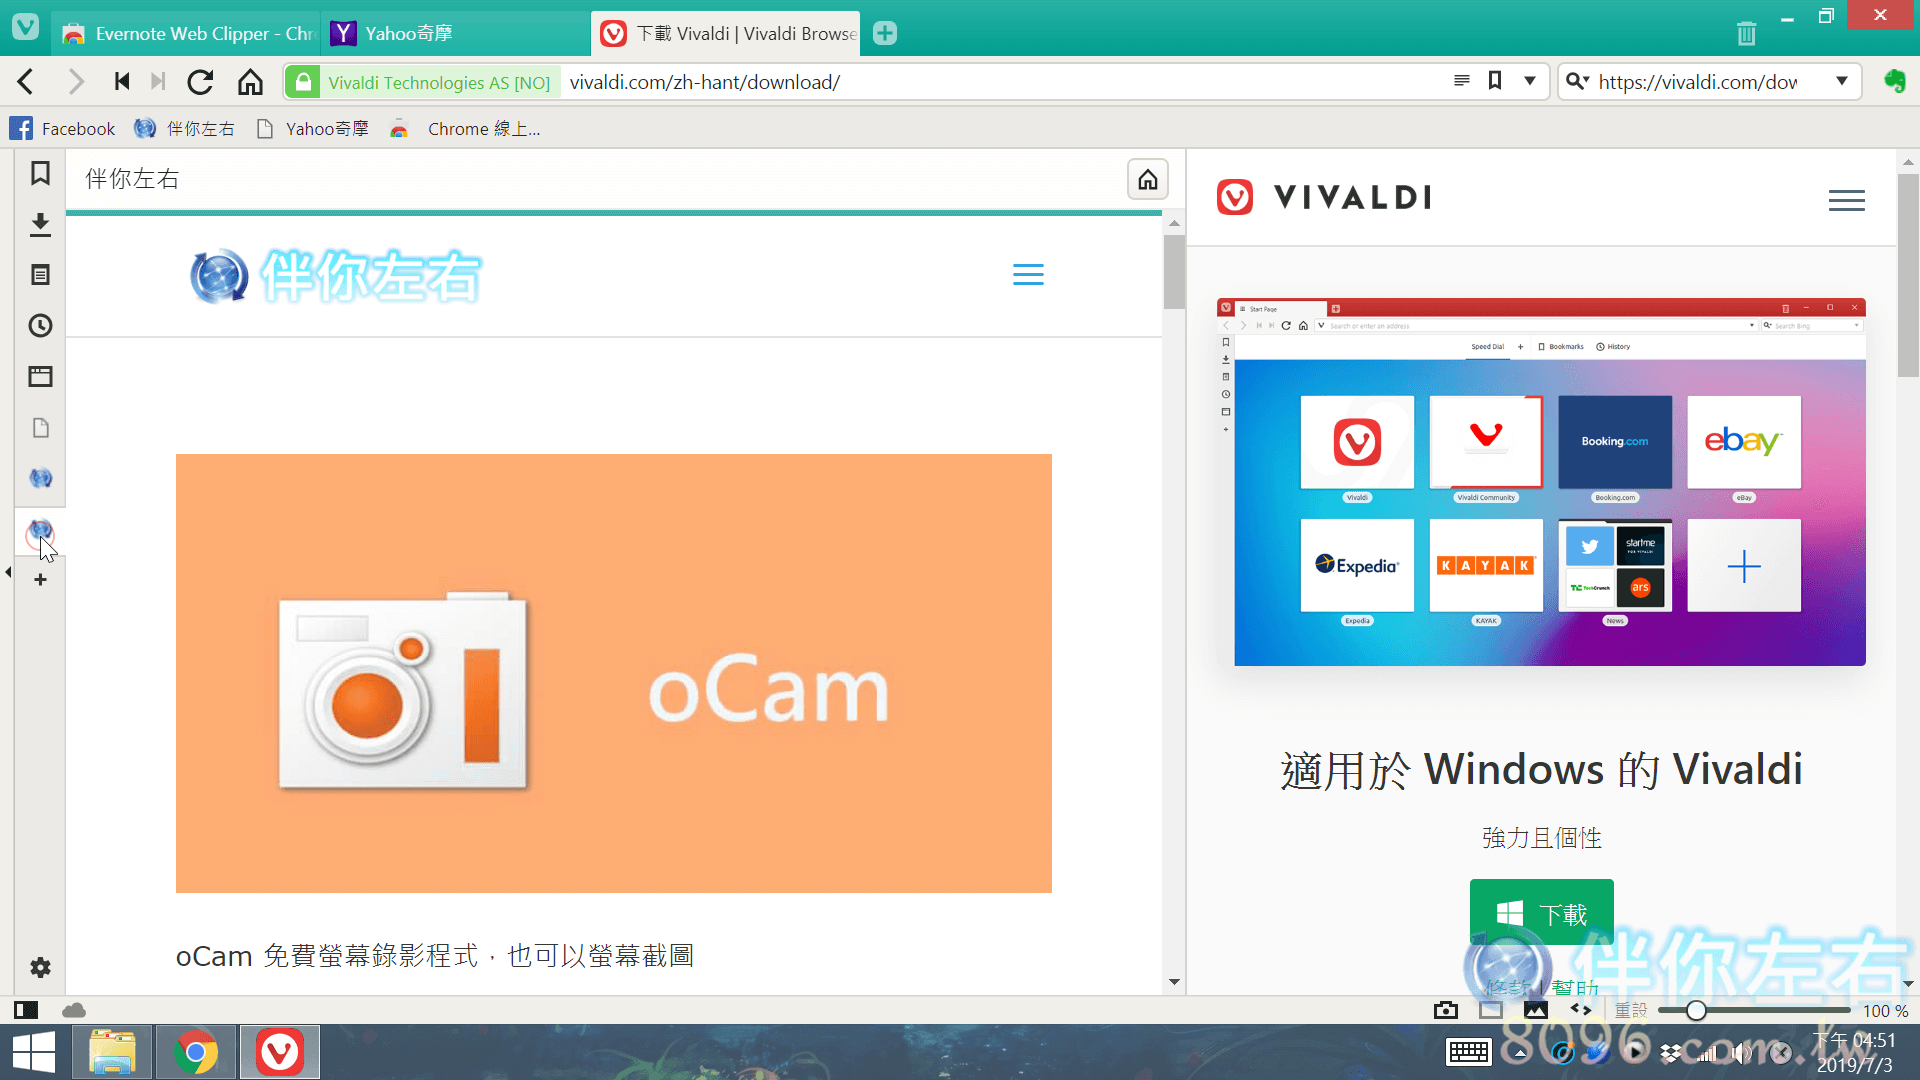Go forward to next page
Viewport: 1920px width, 1080px height.
(75, 82)
